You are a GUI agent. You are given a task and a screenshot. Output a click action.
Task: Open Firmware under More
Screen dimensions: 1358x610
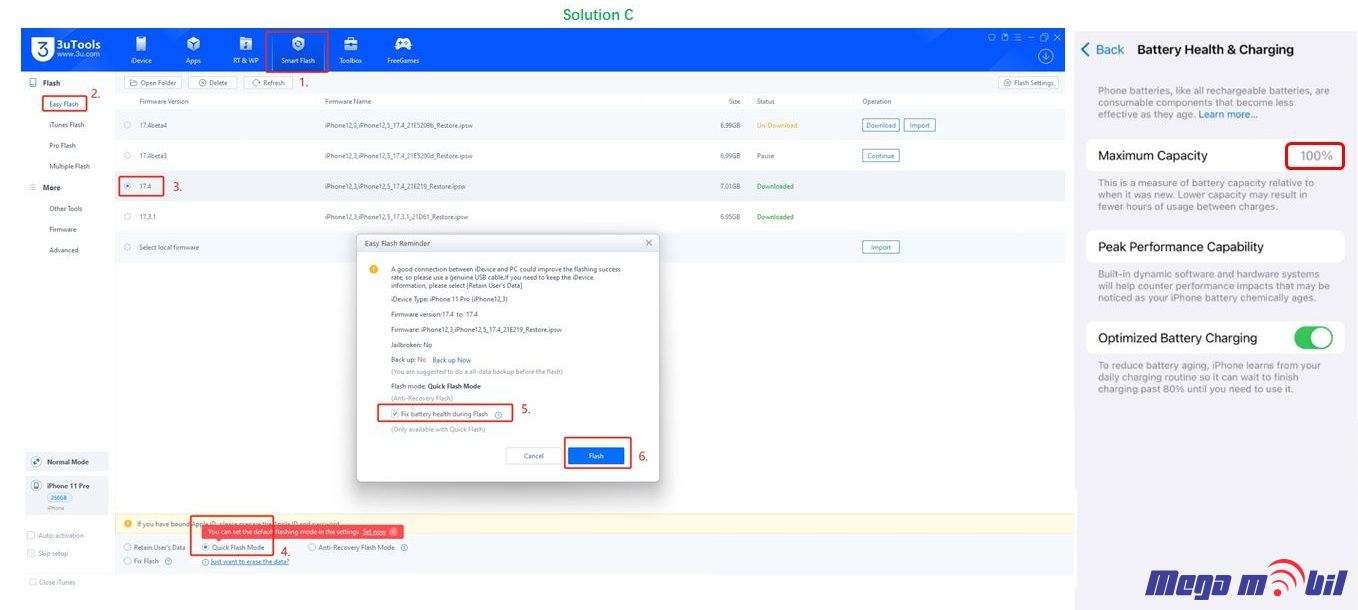point(63,229)
